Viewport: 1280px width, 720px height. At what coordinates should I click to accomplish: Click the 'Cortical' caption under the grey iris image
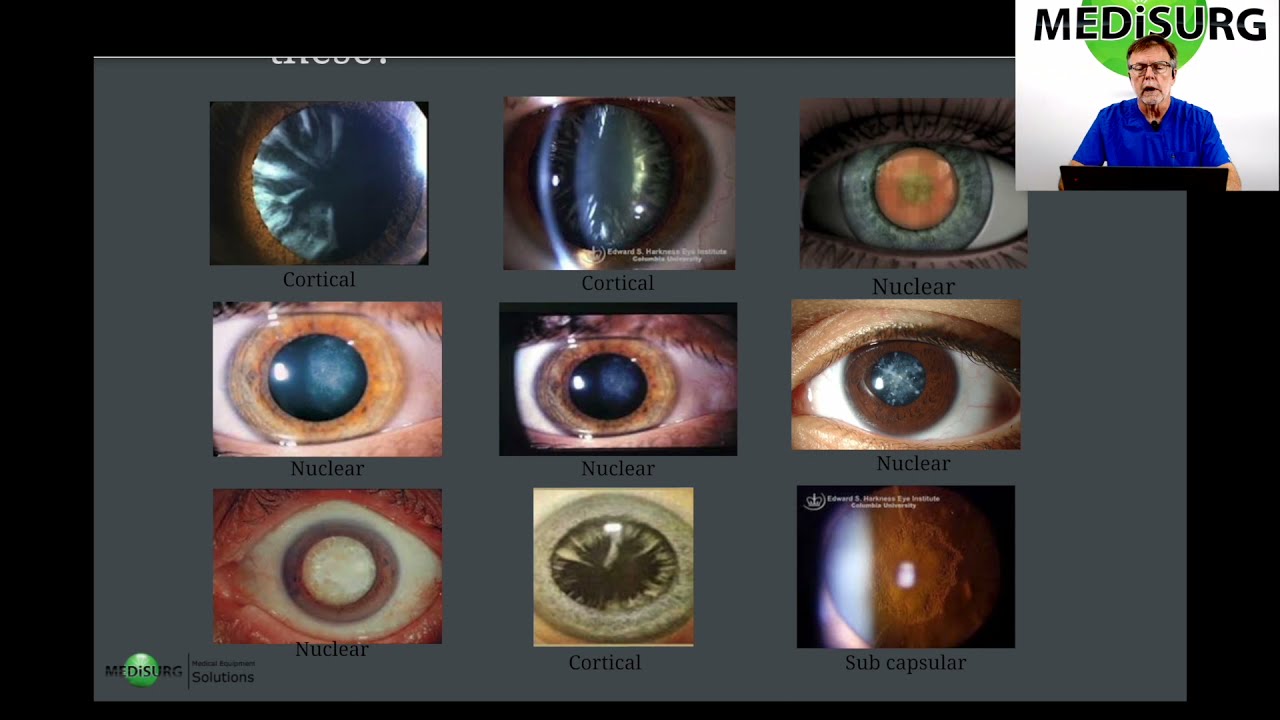(605, 662)
